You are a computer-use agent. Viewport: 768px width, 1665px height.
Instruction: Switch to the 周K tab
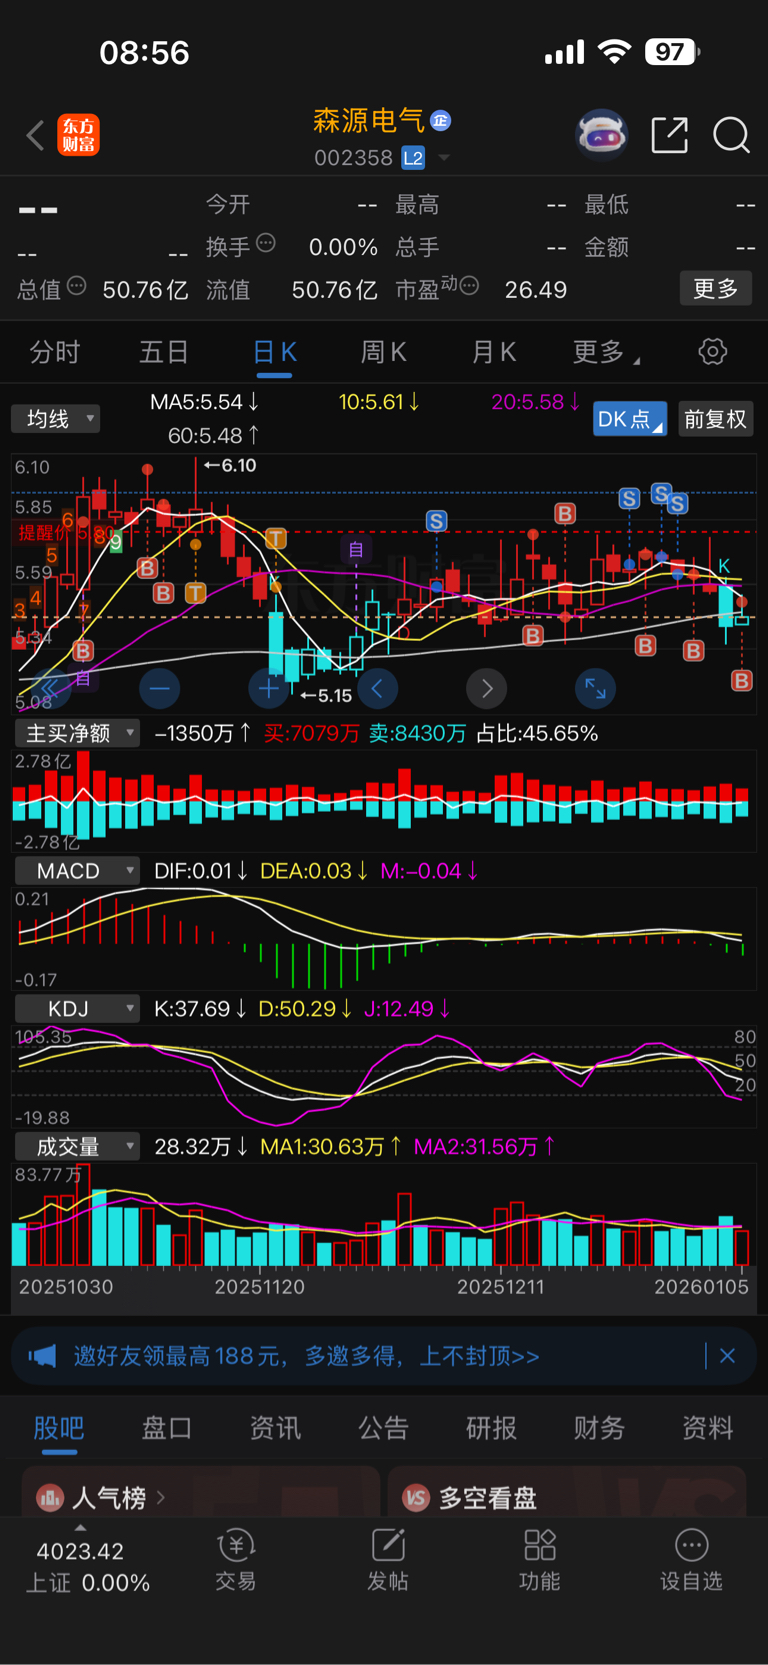[x=383, y=352]
